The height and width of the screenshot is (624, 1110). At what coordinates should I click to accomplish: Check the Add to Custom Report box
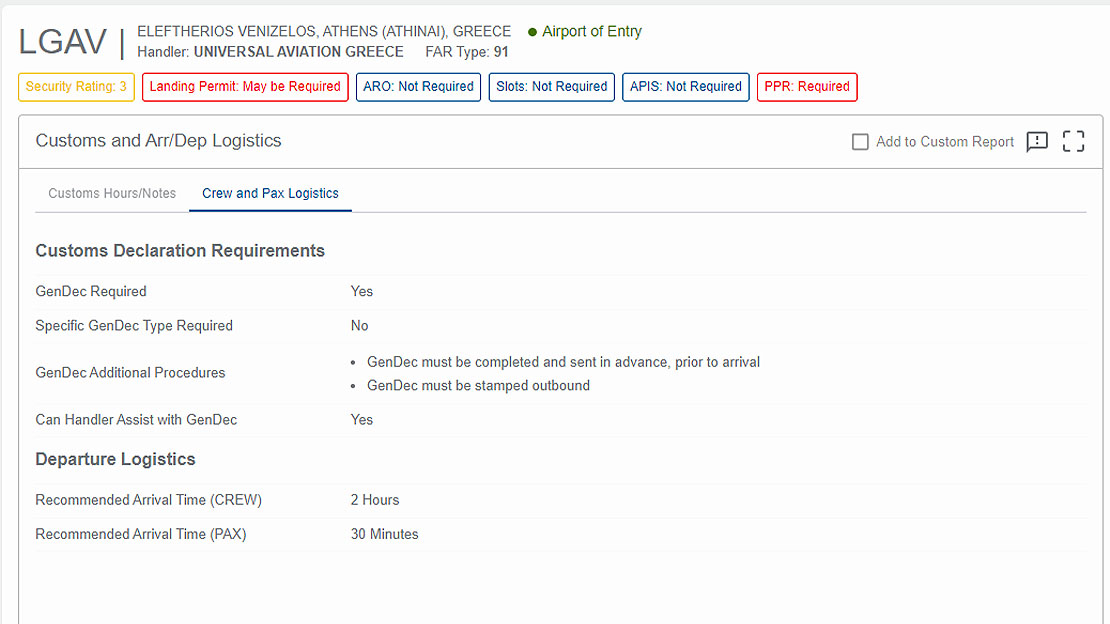(860, 142)
